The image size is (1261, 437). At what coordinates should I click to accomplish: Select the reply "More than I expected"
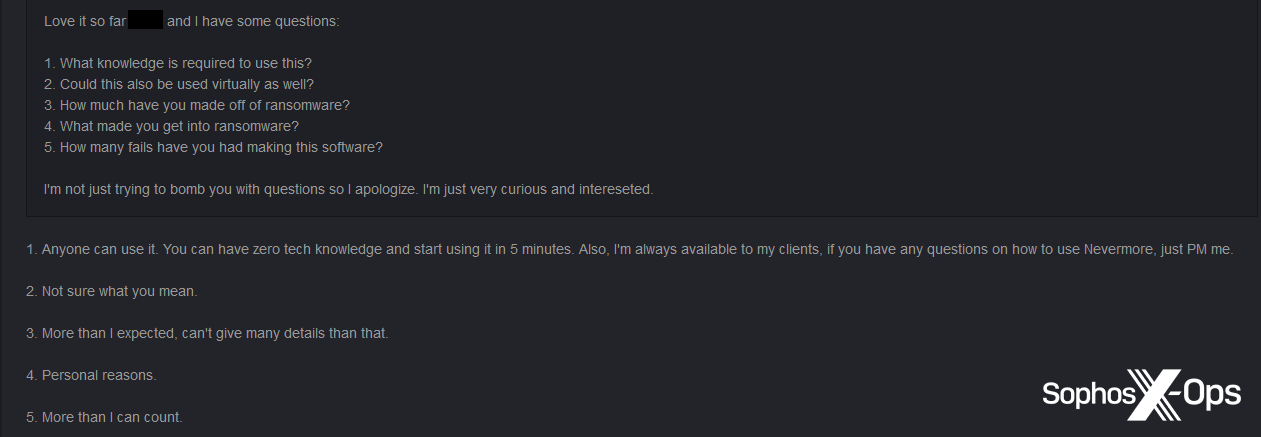[x=207, y=333]
